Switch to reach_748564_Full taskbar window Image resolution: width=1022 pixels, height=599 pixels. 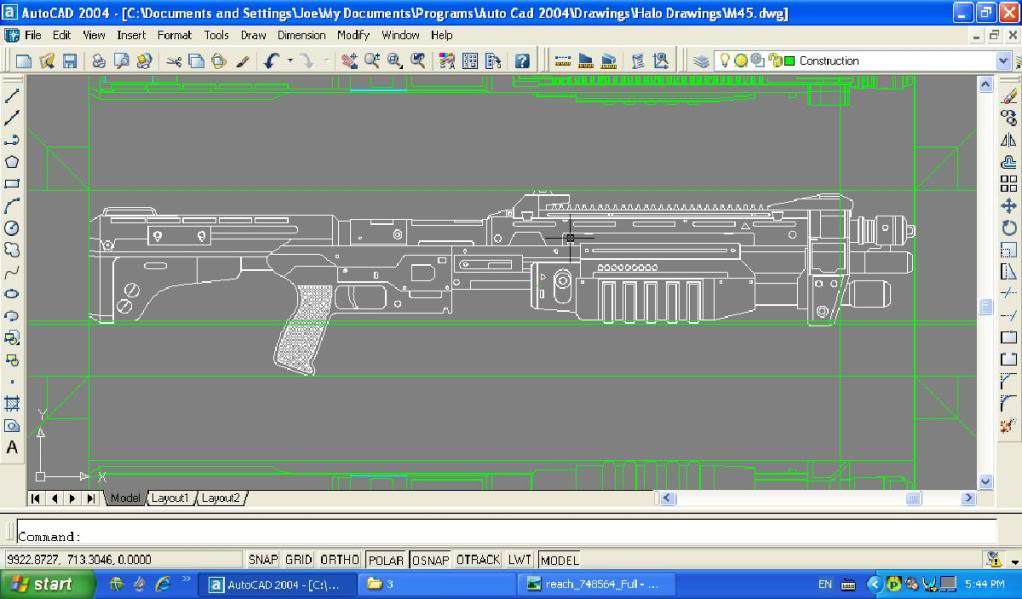(x=596, y=585)
